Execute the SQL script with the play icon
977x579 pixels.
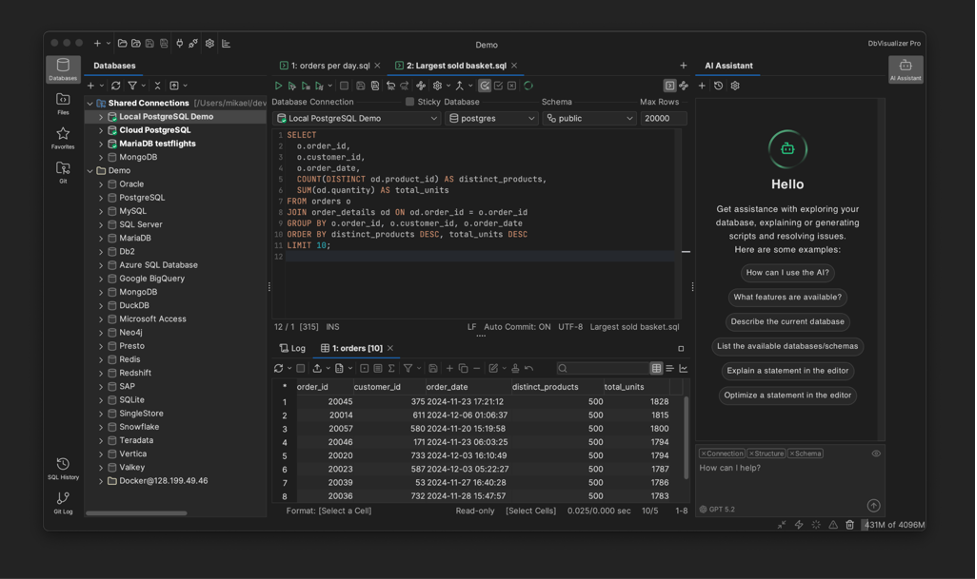279,85
